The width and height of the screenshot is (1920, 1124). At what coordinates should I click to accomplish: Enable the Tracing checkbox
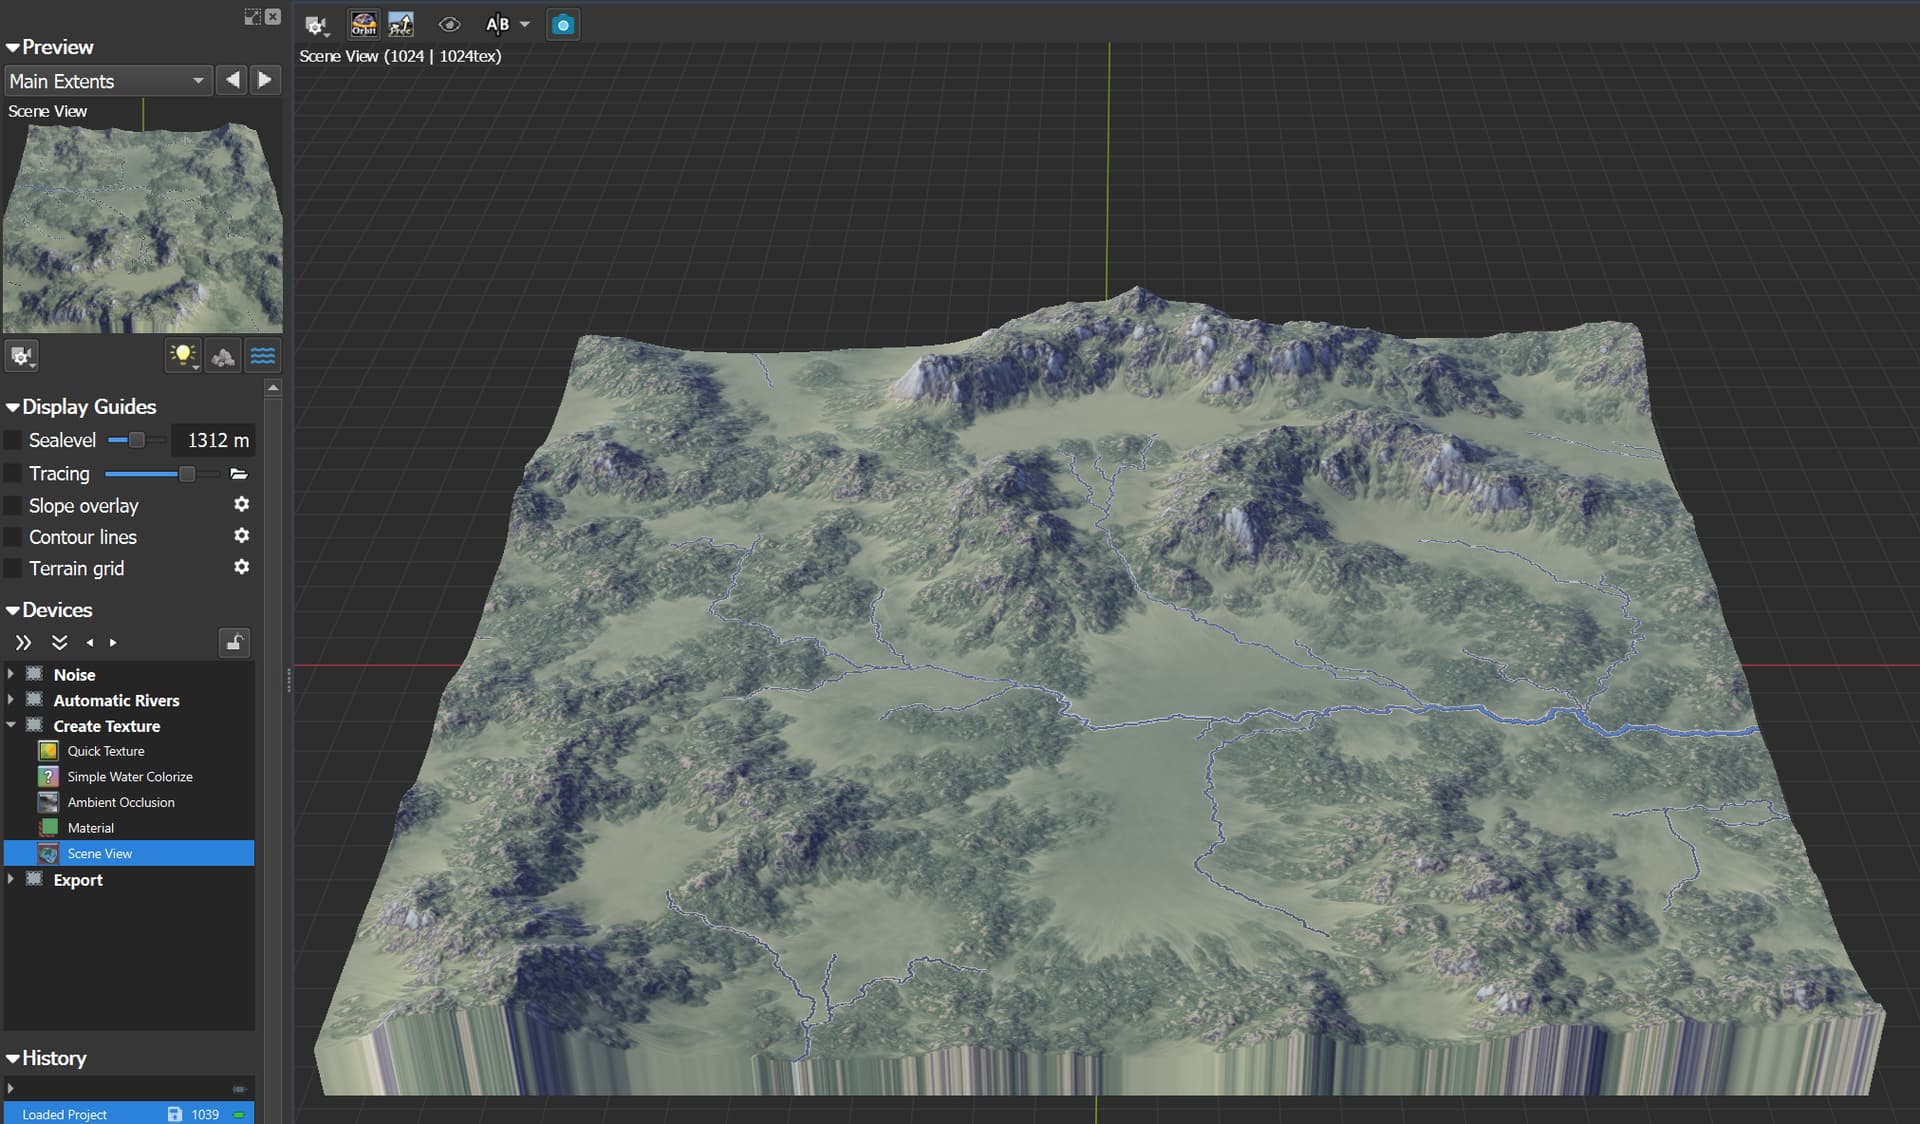pos(13,473)
